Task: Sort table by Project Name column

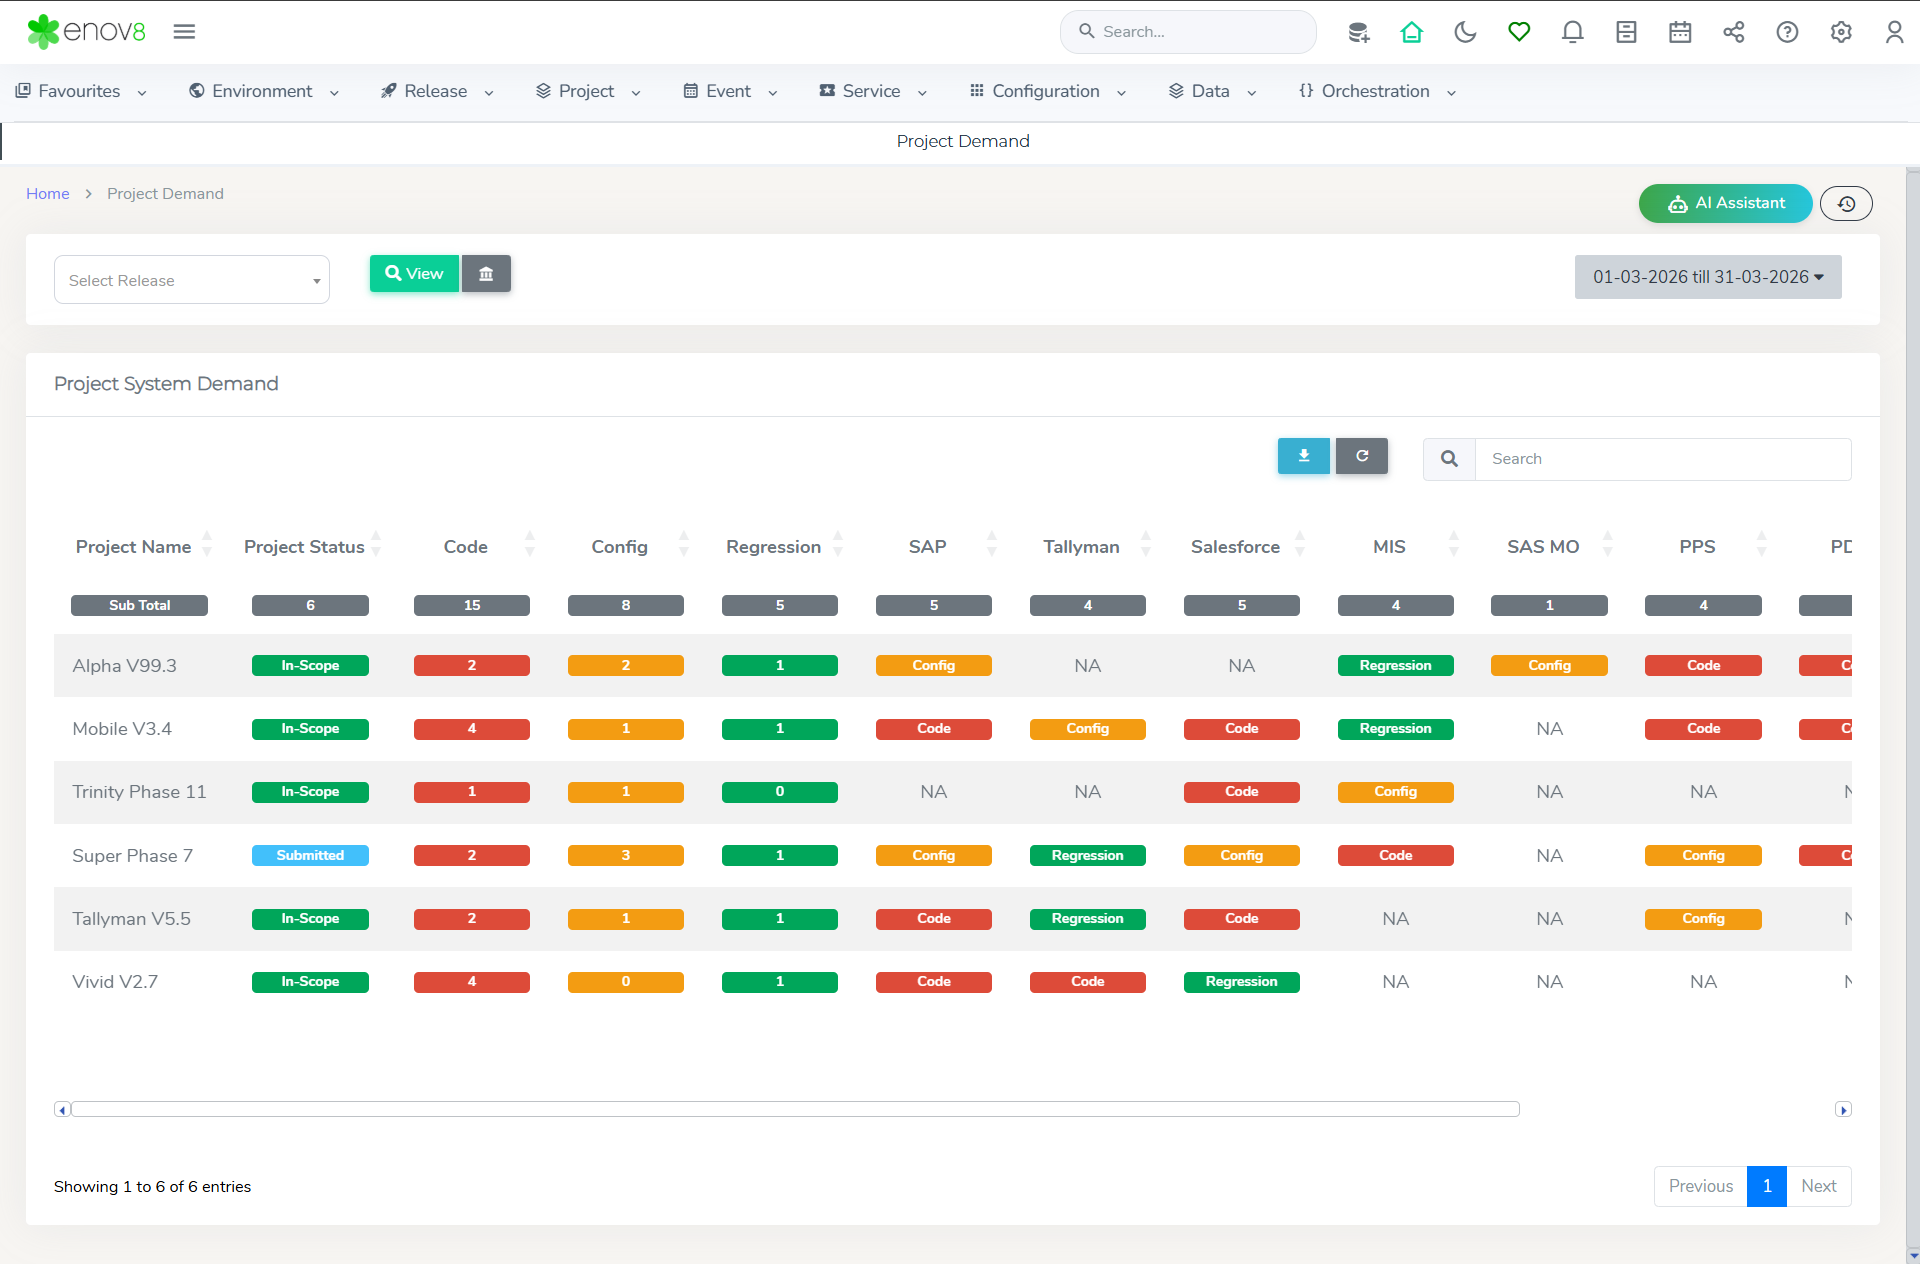Action: tap(134, 547)
